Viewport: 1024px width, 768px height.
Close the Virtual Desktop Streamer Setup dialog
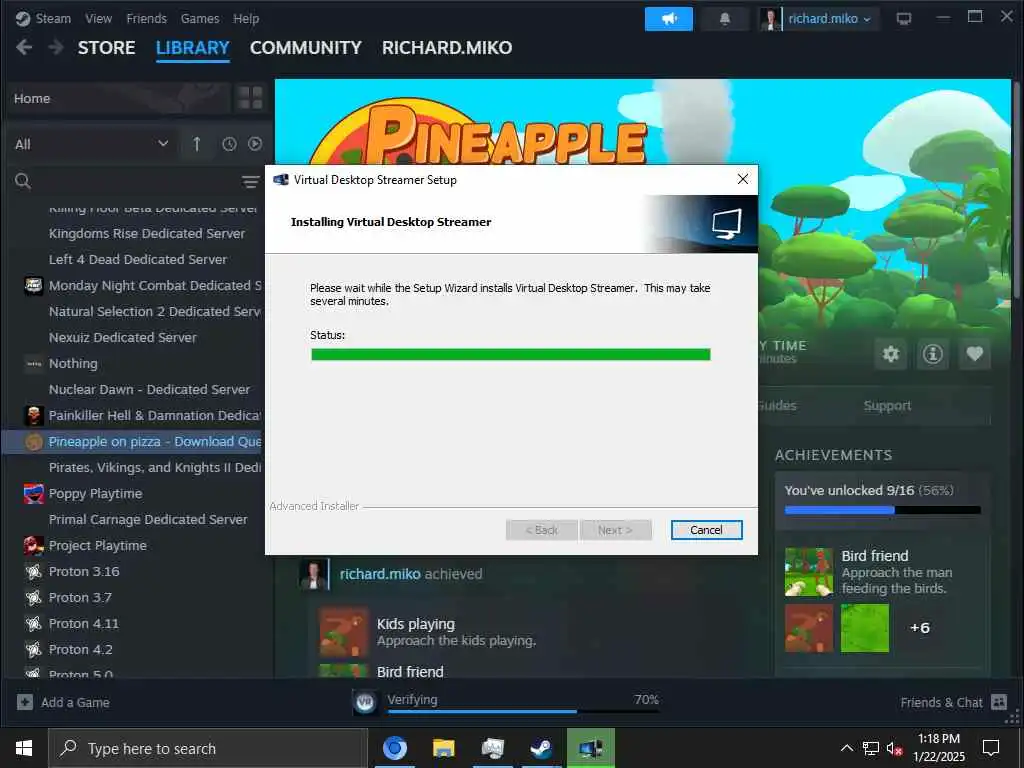point(743,179)
